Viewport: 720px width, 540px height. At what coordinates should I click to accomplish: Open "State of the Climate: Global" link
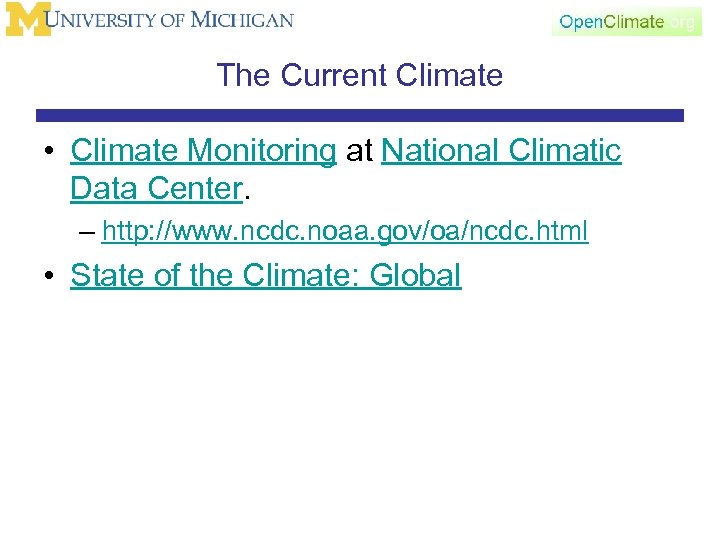[x=265, y=275]
